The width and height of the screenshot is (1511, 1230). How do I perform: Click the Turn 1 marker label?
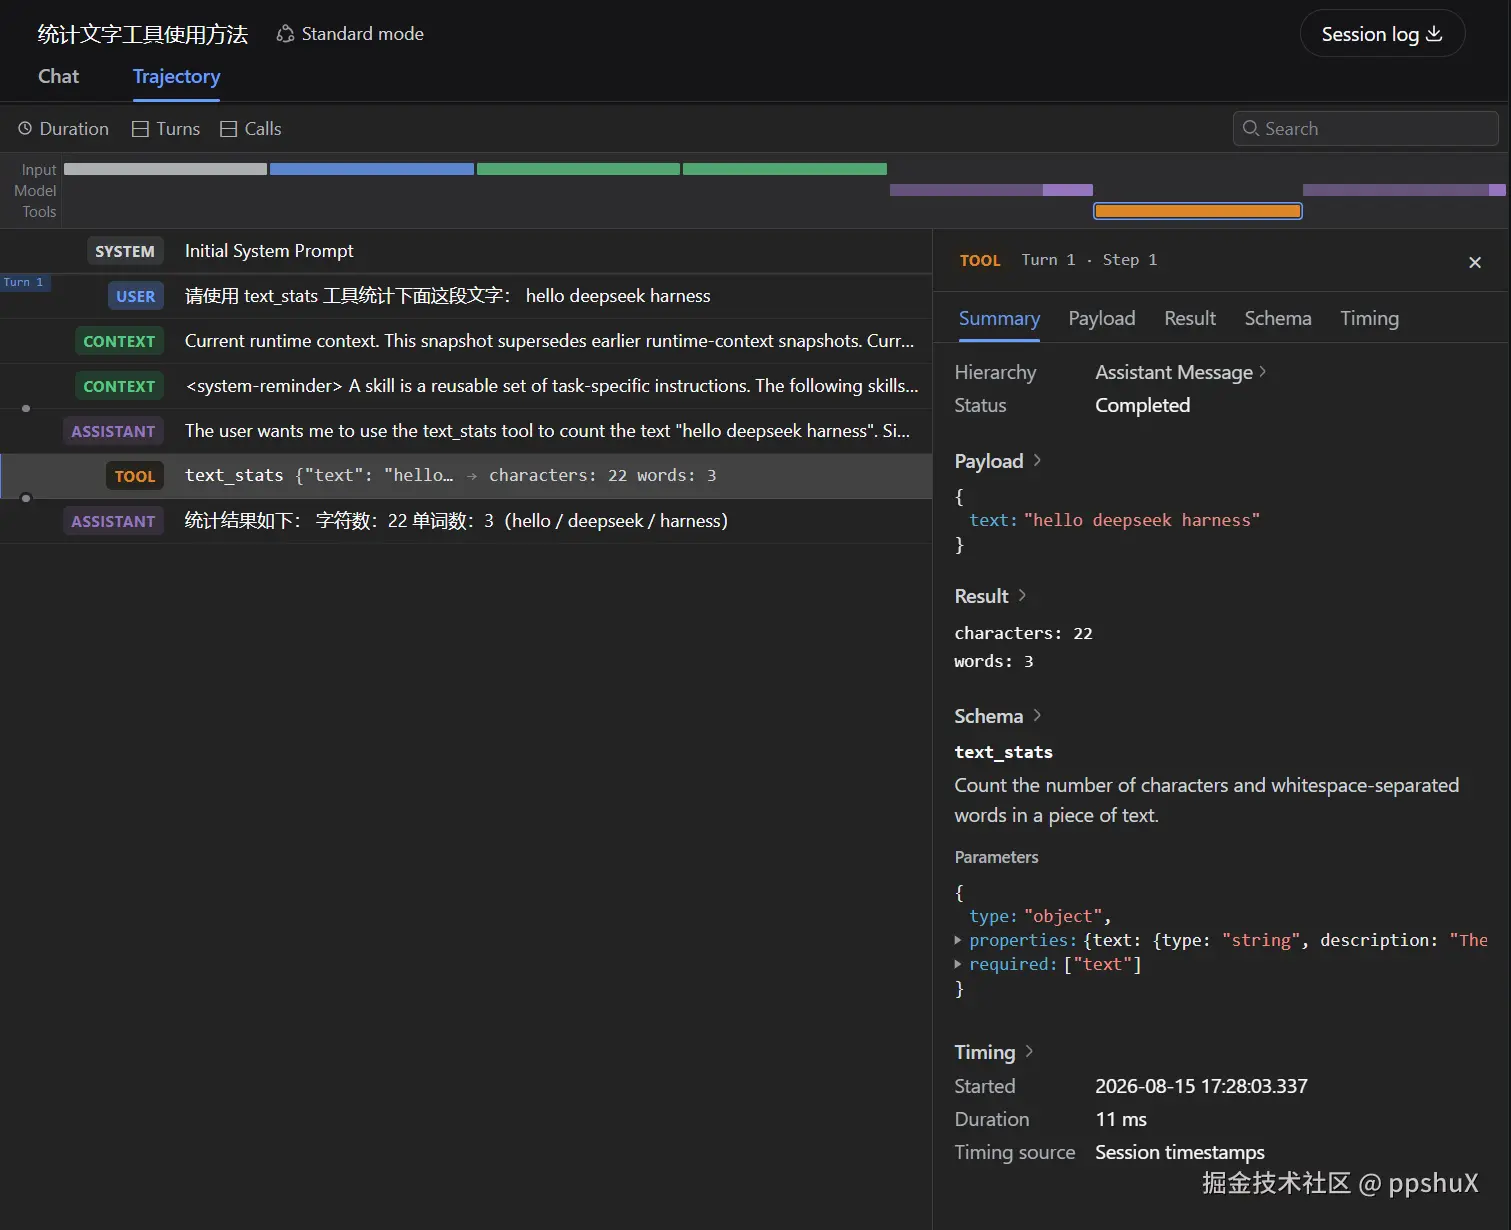click(x=24, y=282)
